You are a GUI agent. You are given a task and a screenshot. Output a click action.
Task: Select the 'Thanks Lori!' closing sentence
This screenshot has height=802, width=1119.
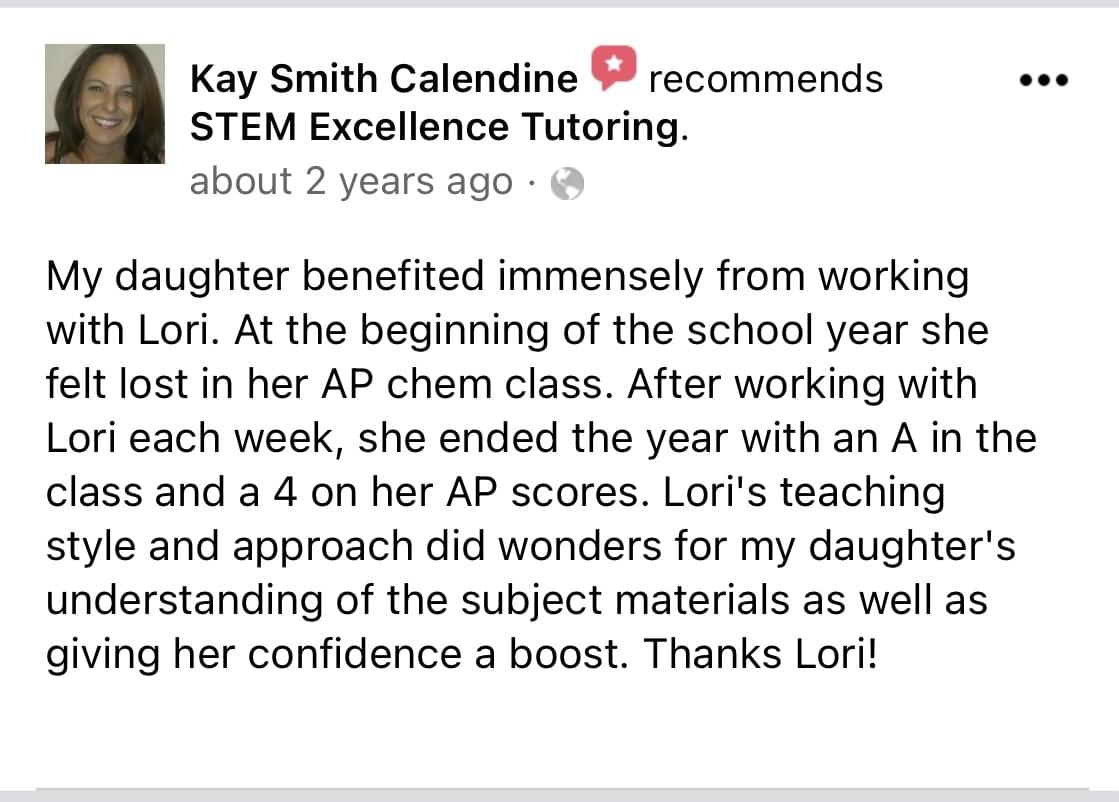[x=760, y=654]
